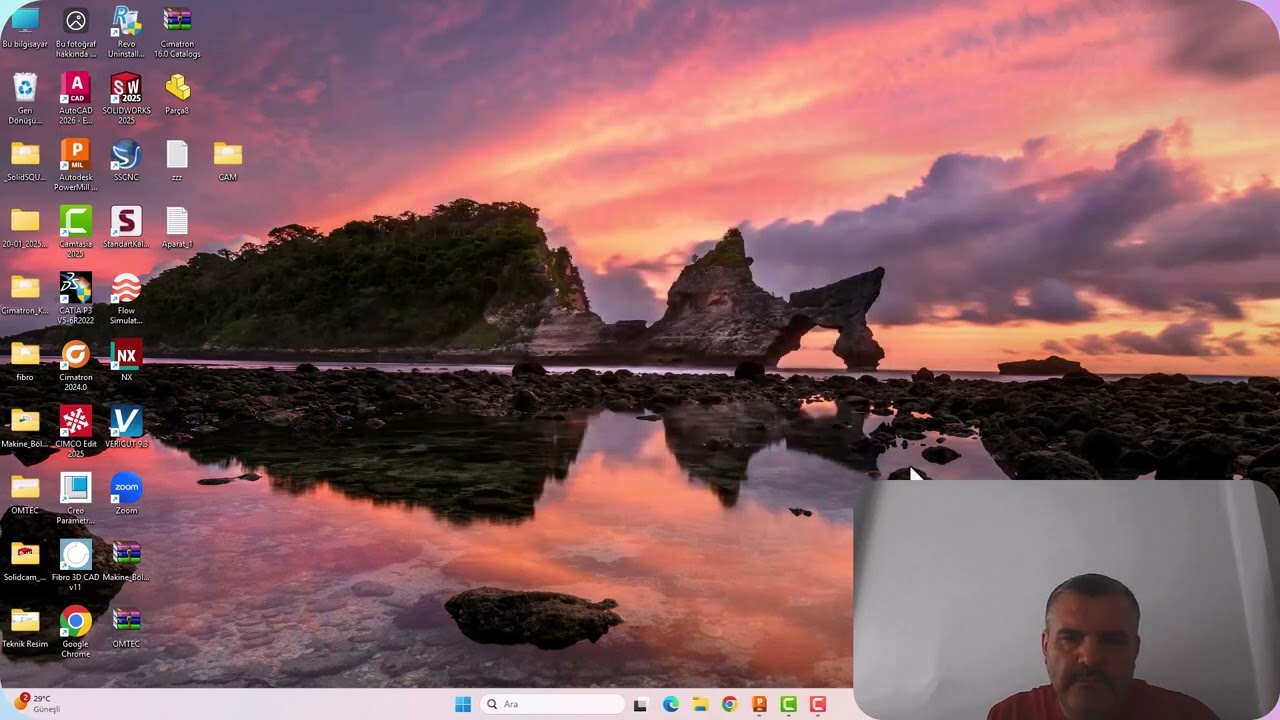Launch SSCNC simulator shortcut
The height and width of the screenshot is (720, 1280).
click(126, 160)
